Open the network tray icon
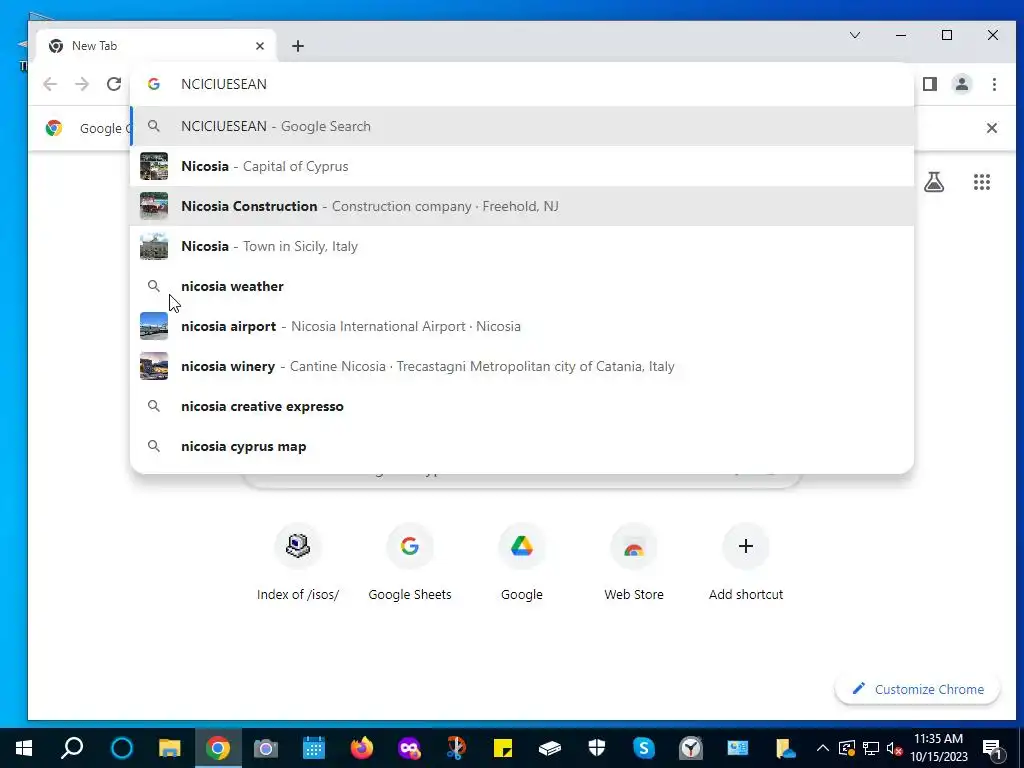 tap(871, 748)
